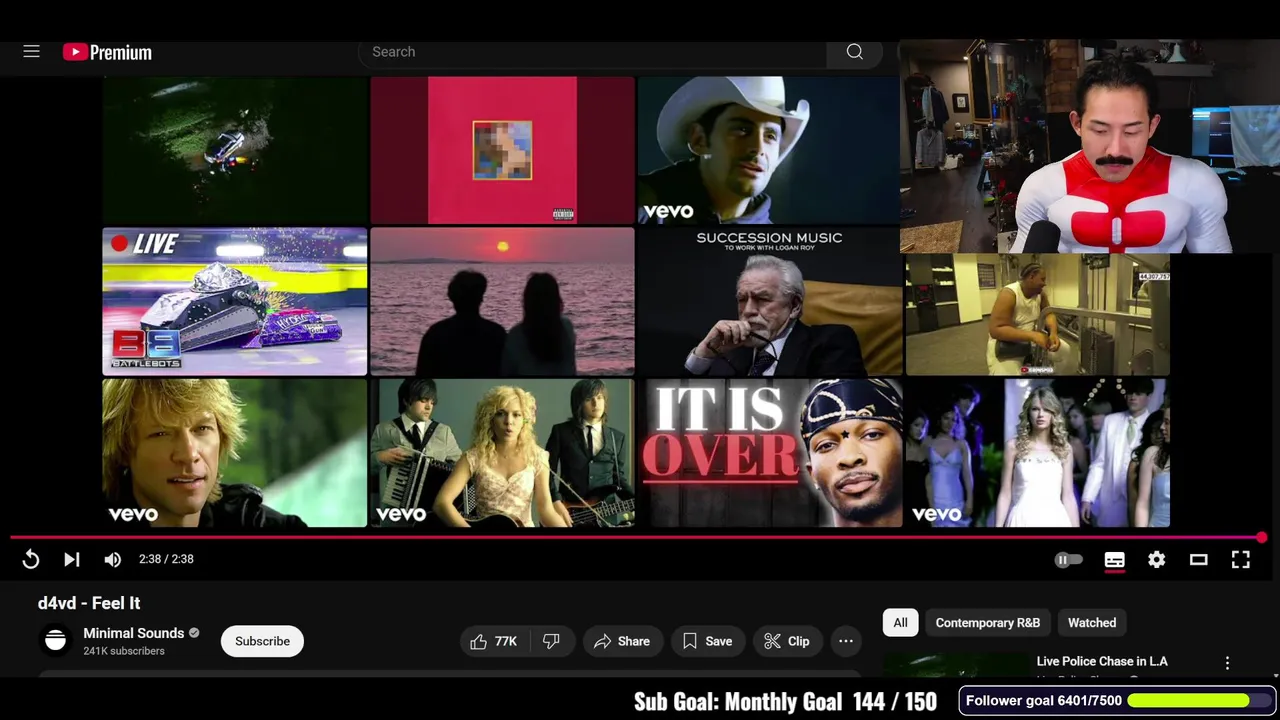Image resolution: width=1280 pixels, height=720 pixels.
Task: Mute the video volume
Action: (113, 559)
